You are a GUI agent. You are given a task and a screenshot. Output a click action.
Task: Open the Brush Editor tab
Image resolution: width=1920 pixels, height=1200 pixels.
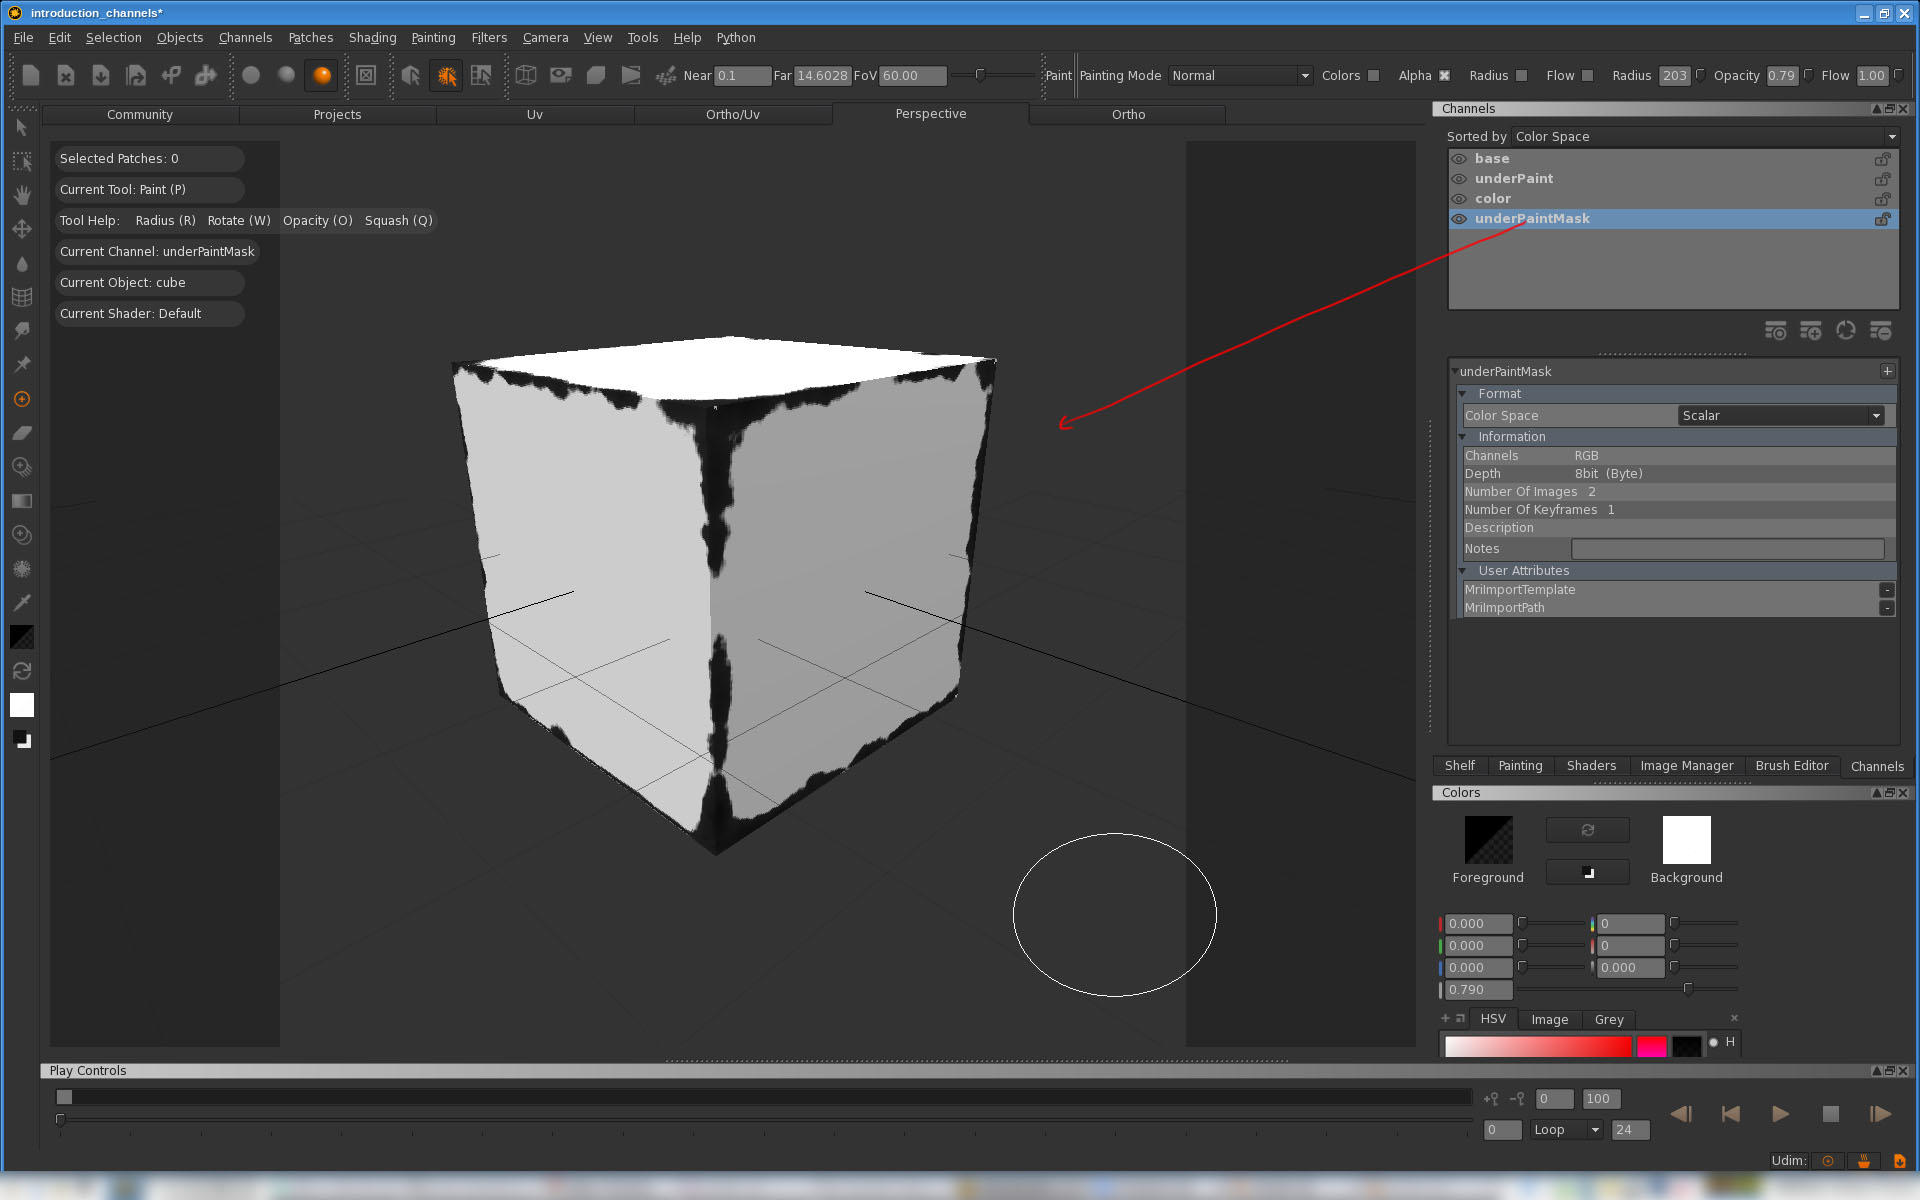coord(1791,766)
